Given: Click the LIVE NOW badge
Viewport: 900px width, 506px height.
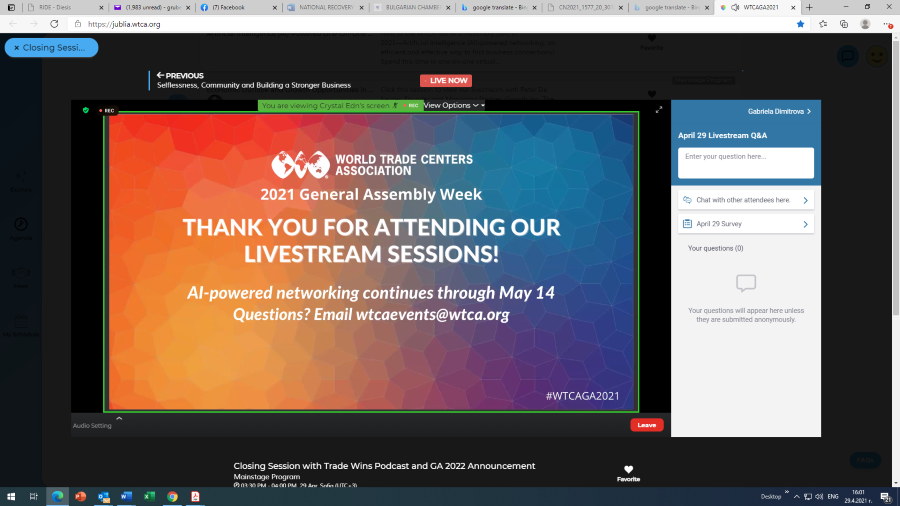Looking at the screenshot, I should [x=446, y=81].
